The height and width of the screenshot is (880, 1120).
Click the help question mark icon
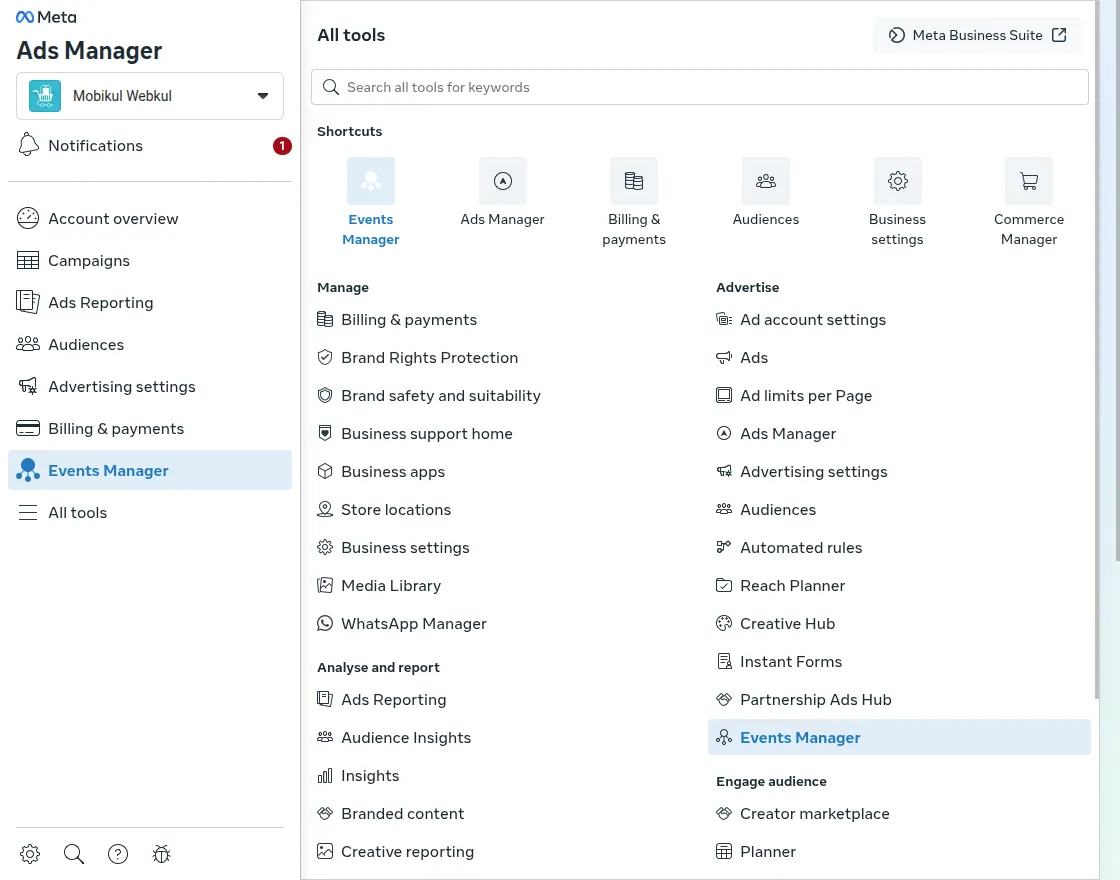point(118,854)
